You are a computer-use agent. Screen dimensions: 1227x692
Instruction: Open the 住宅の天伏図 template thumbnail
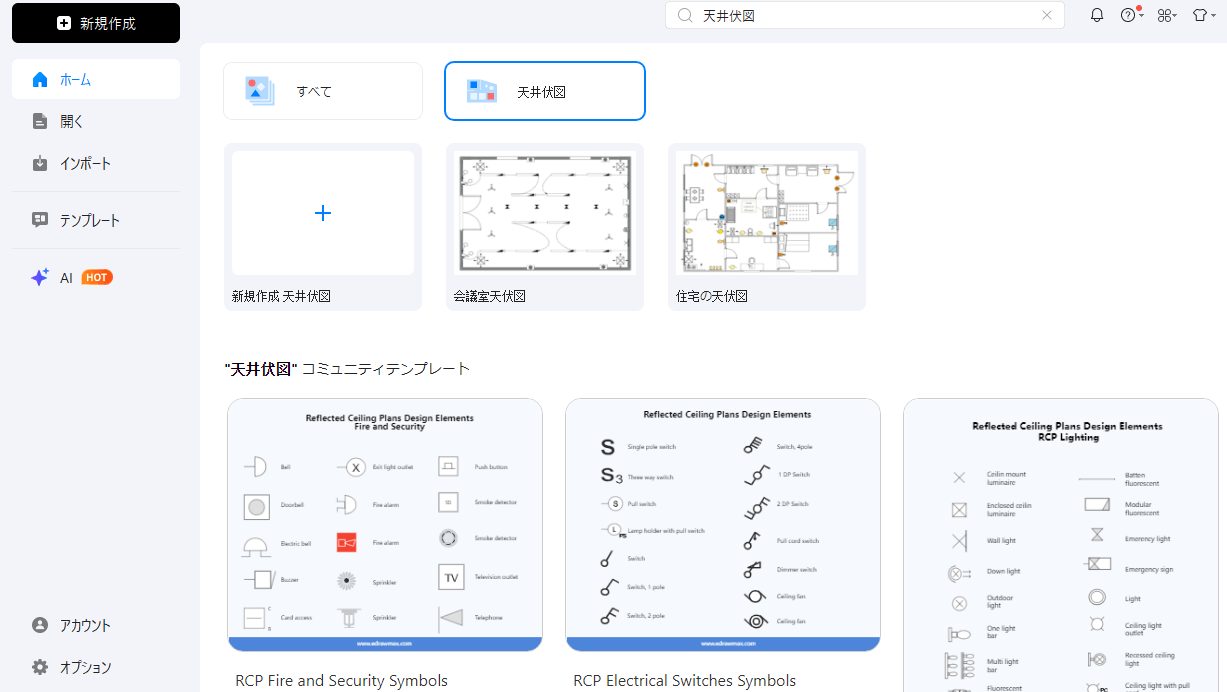[766, 213]
